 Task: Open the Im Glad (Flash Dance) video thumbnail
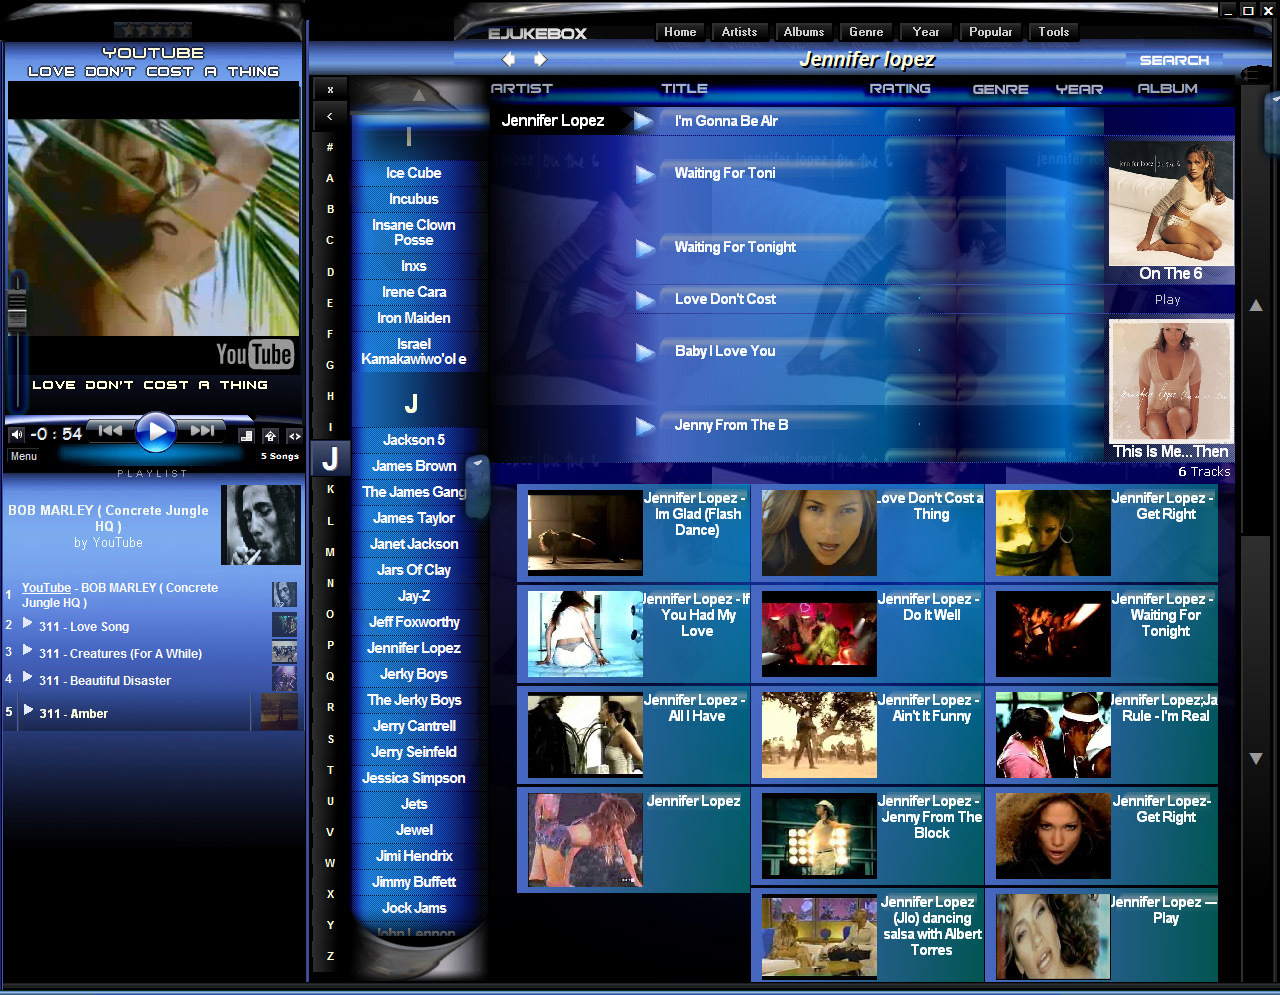pos(585,533)
